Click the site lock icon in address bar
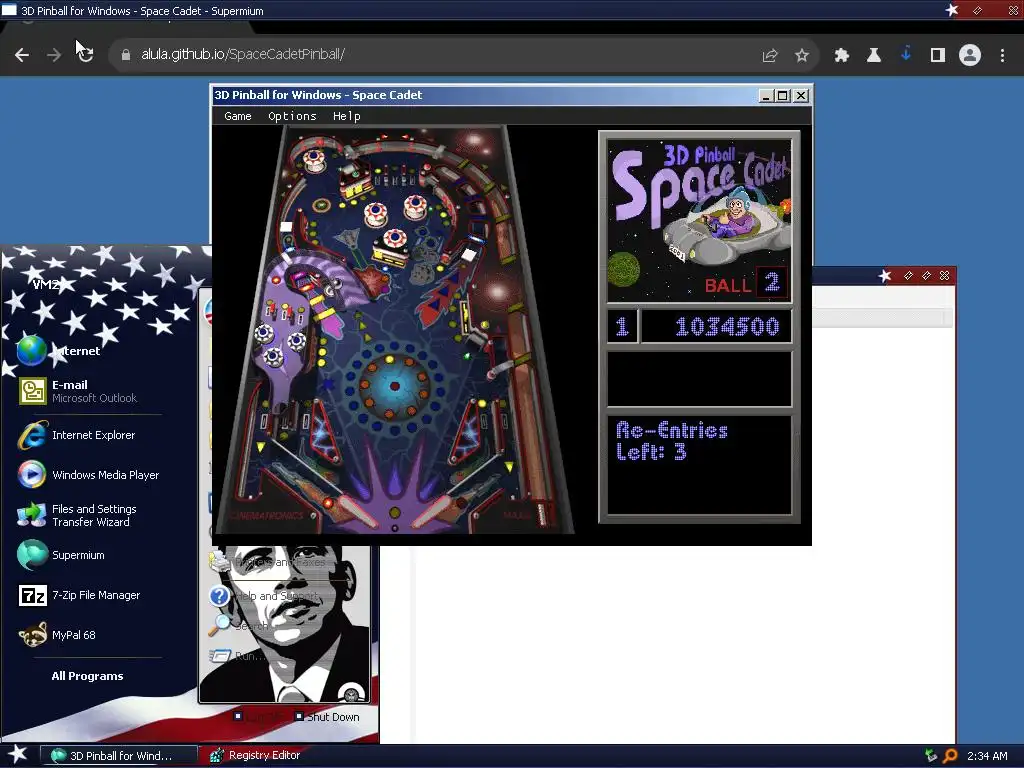The height and width of the screenshot is (768, 1024). (x=126, y=55)
